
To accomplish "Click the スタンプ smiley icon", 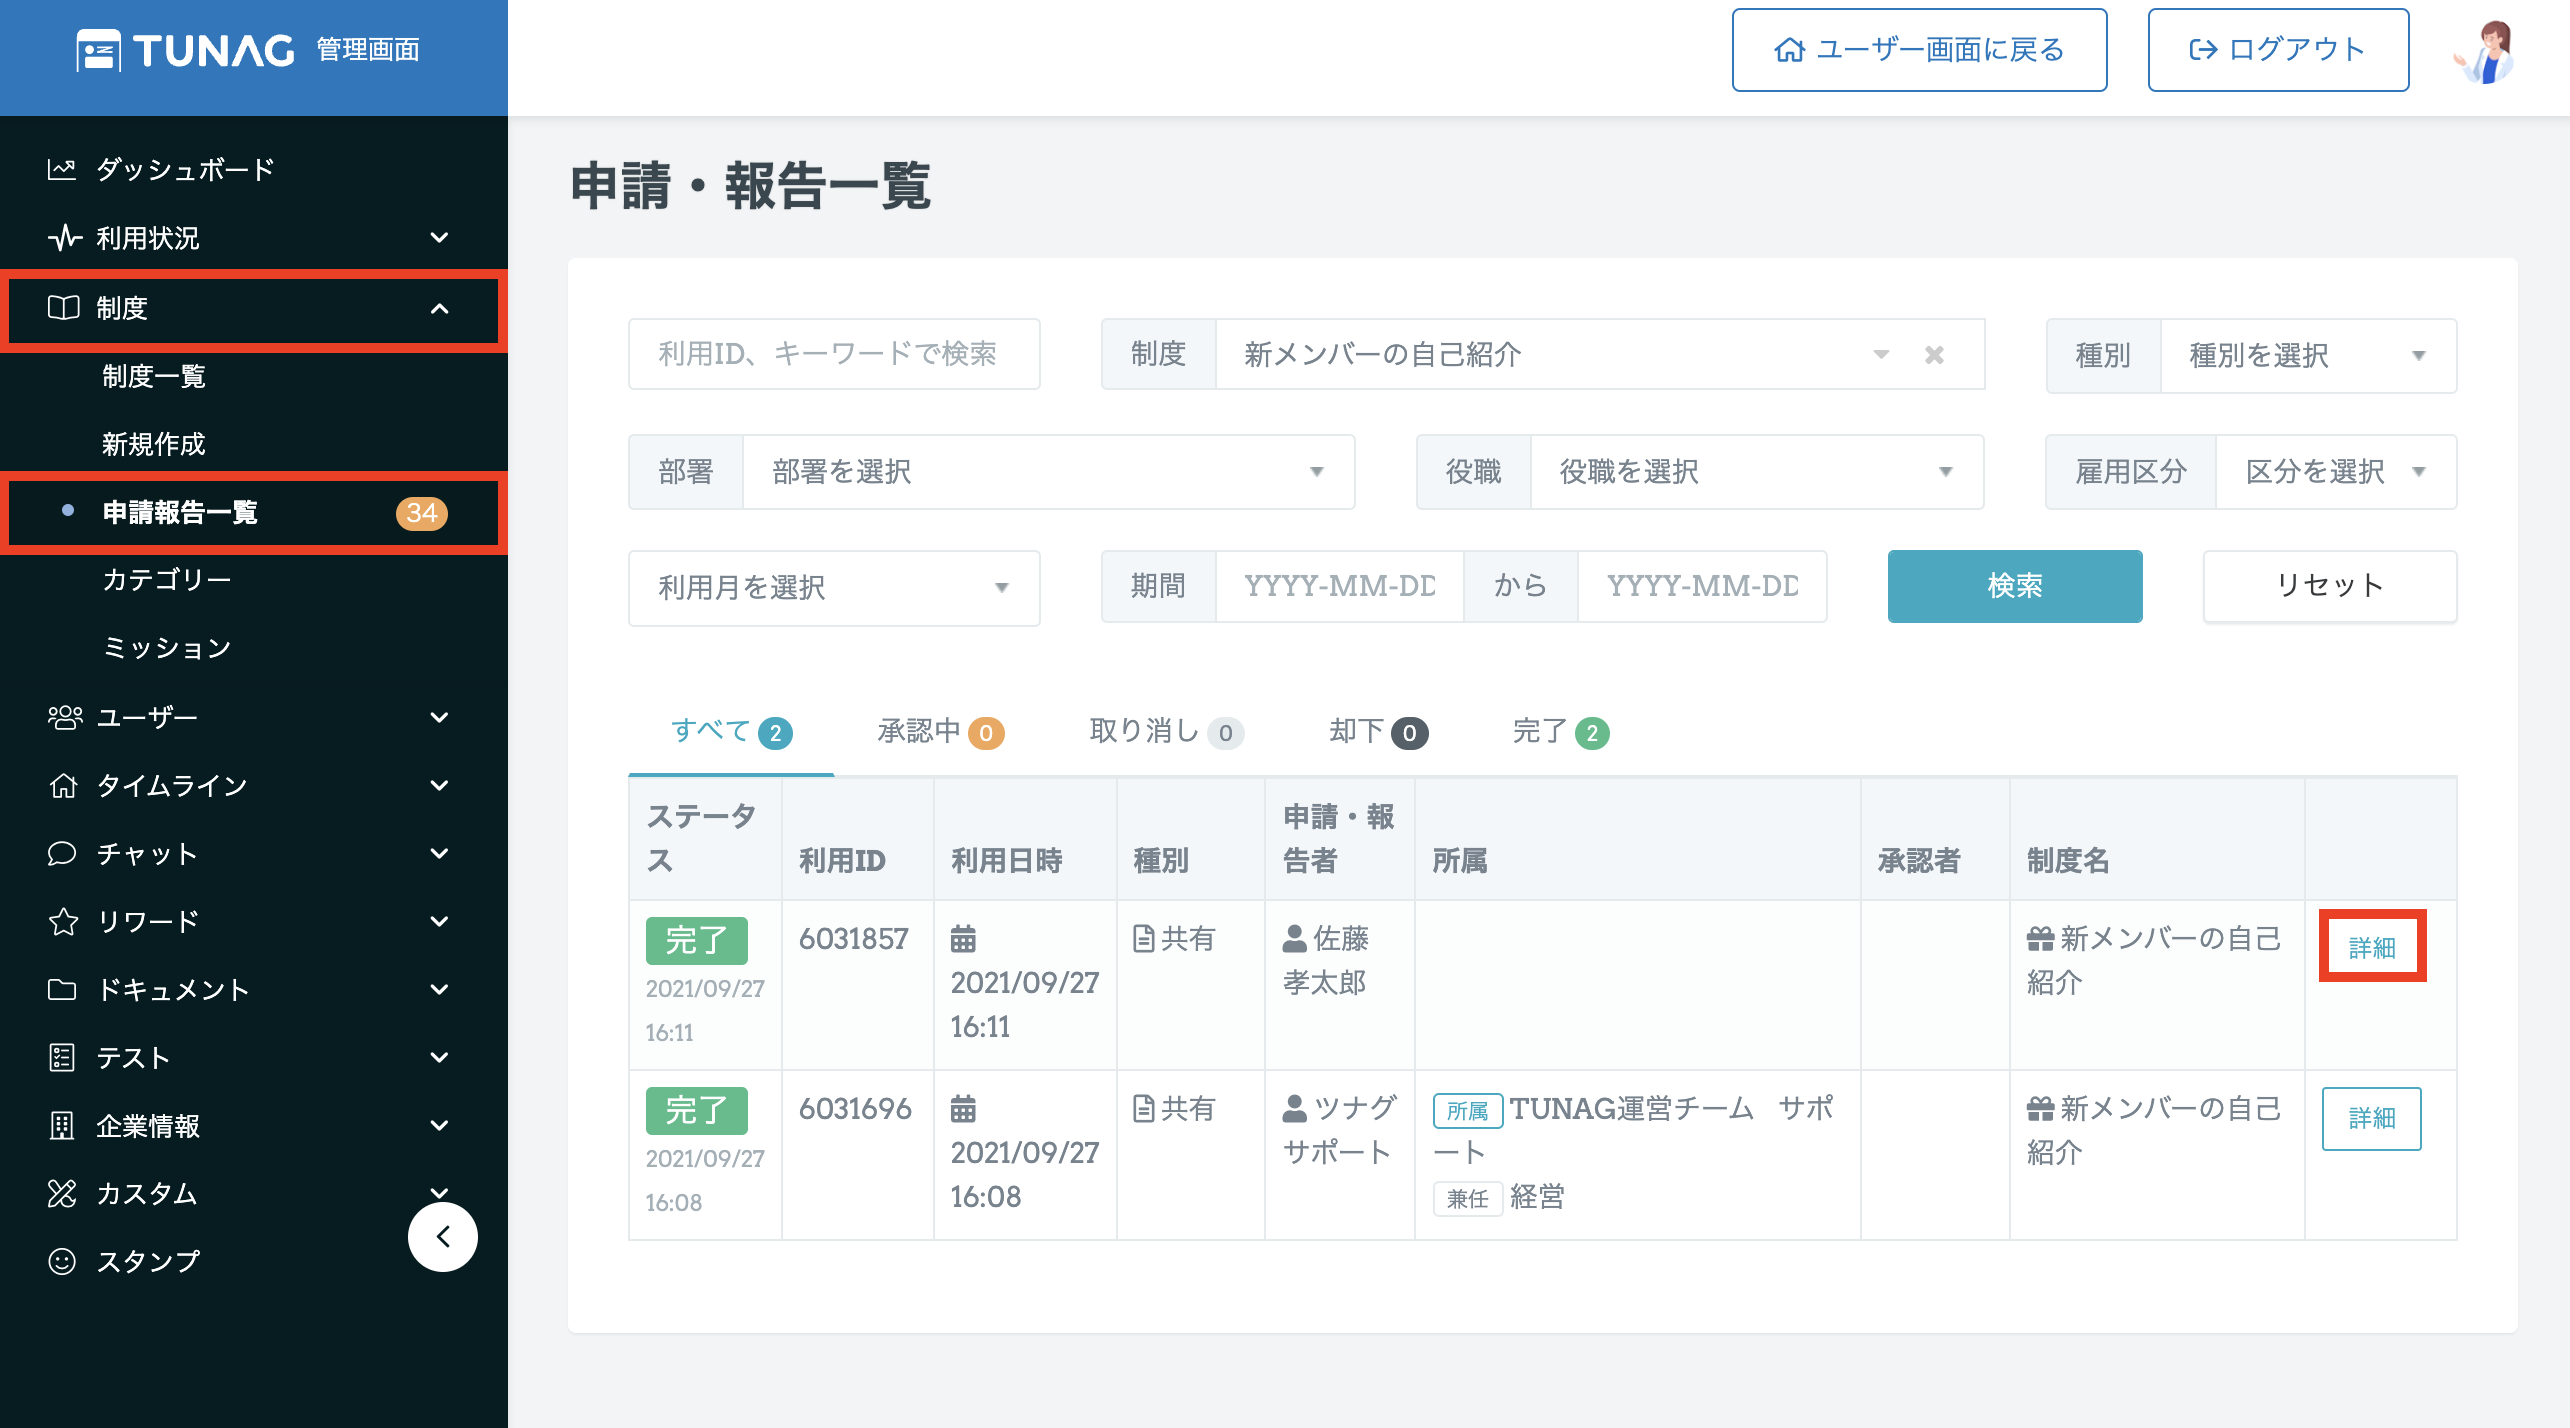I will [x=62, y=1261].
